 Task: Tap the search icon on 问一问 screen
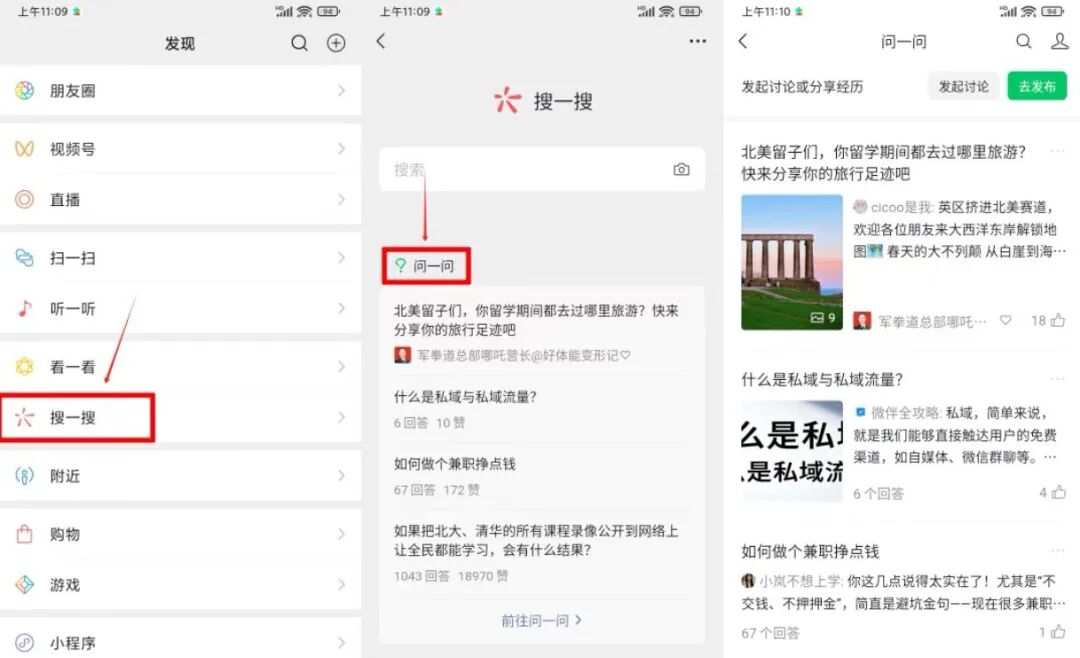(1024, 41)
